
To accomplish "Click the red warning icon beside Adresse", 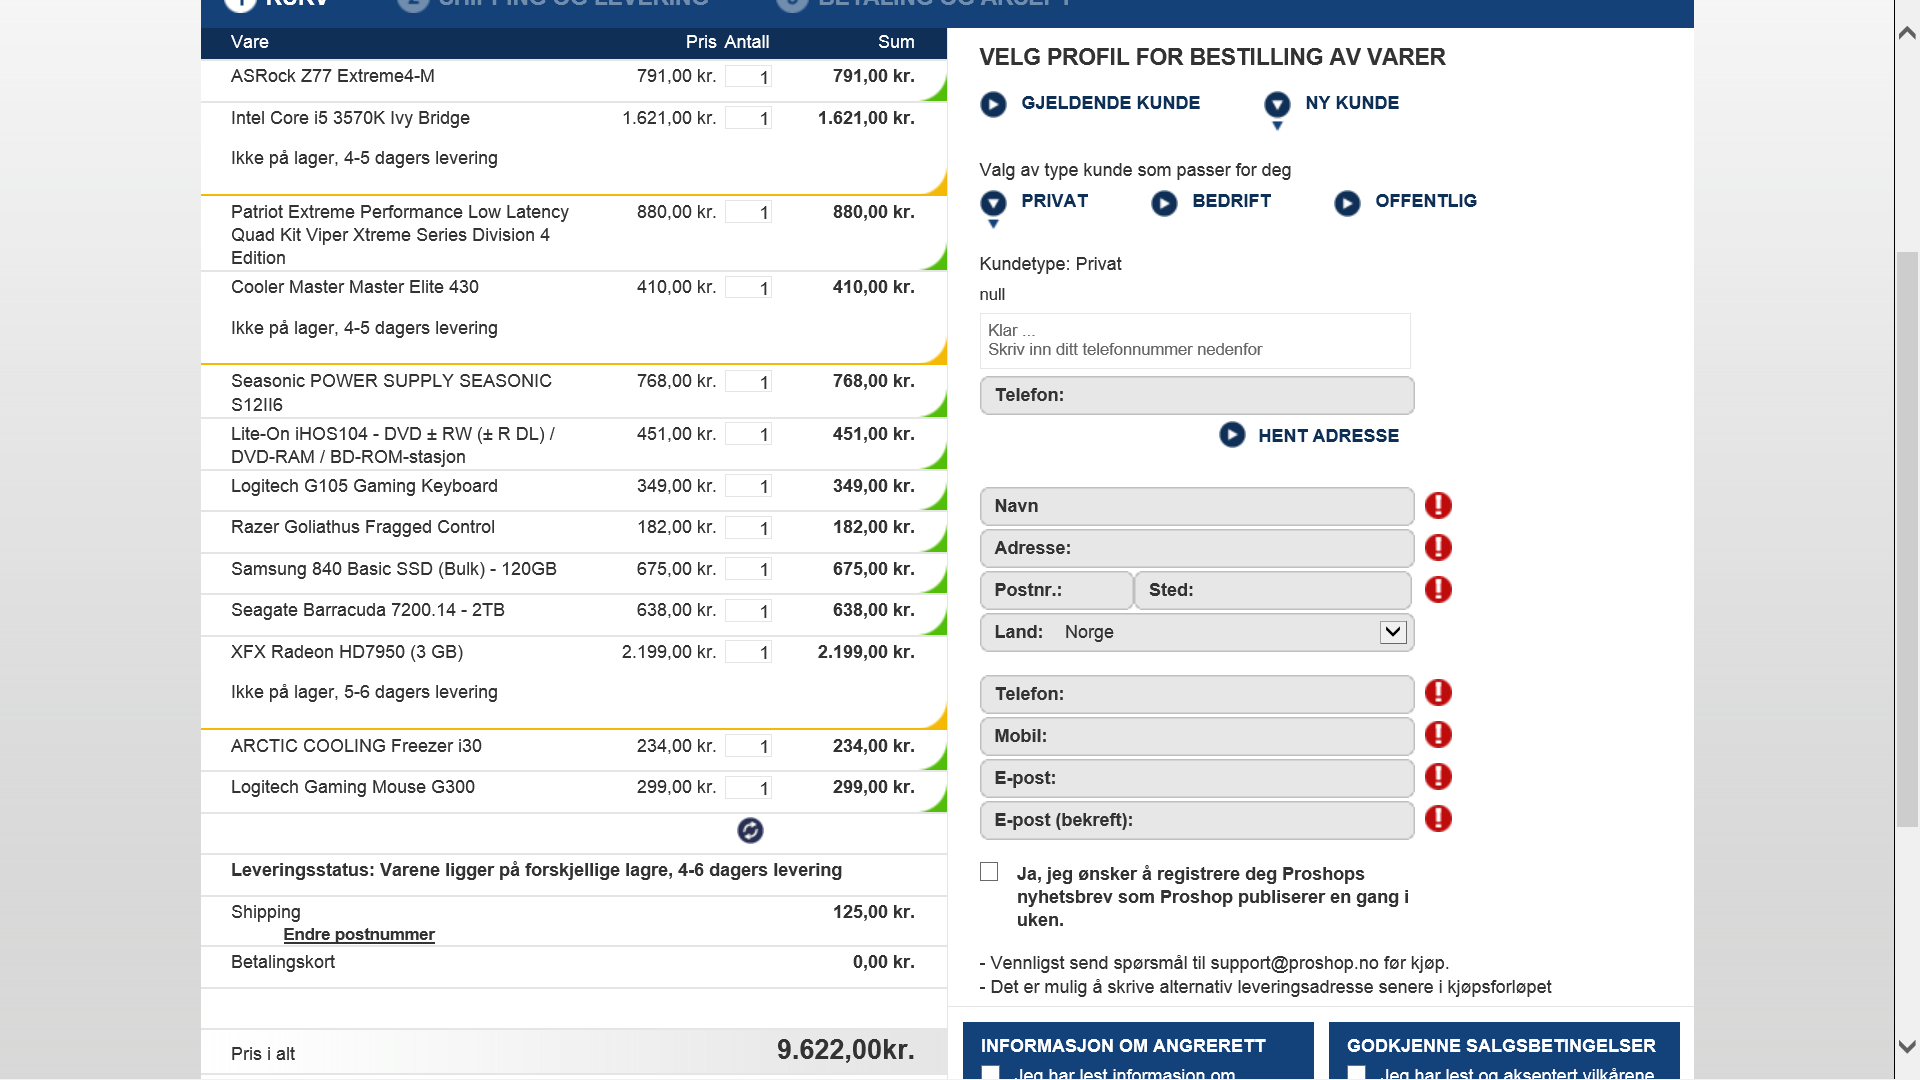I will point(1438,548).
